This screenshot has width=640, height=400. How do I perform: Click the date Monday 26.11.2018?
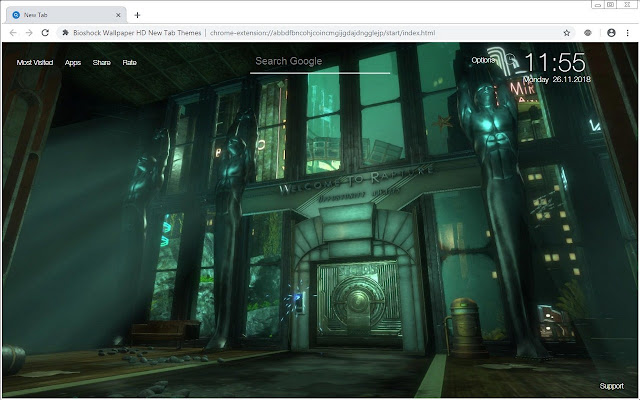coord(557,79)
